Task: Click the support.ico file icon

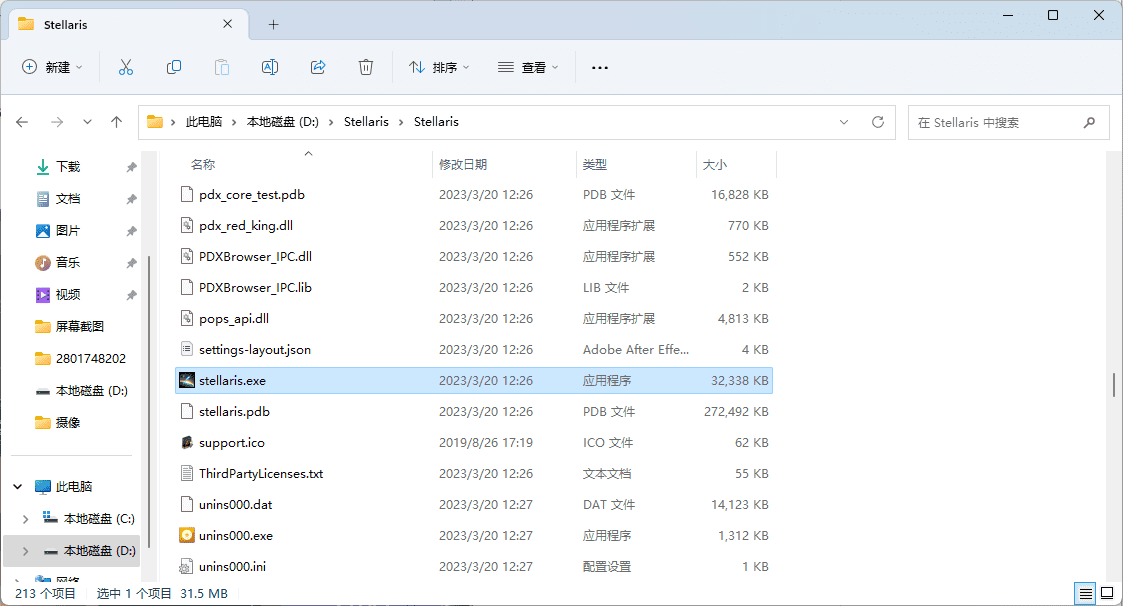Action: (187, 442)
